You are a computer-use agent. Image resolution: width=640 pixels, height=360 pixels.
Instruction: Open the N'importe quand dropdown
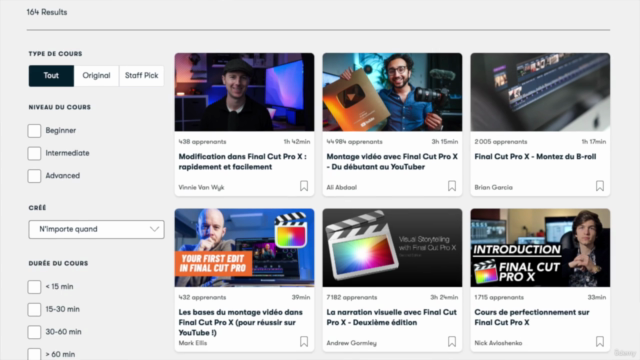click(x=96, y=229)
